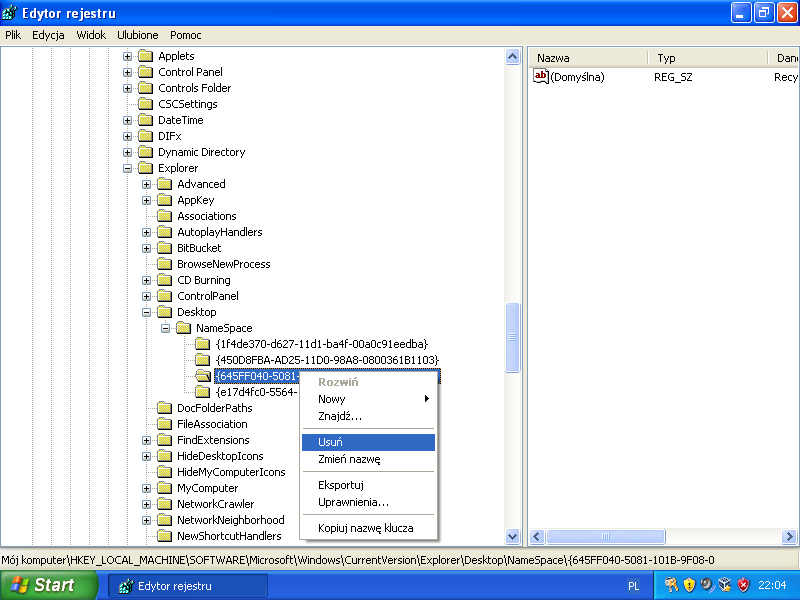Click the Controls Folder folder icon
Image resolution: width=800 pixels, height=600 pixels.
(146, 88)
